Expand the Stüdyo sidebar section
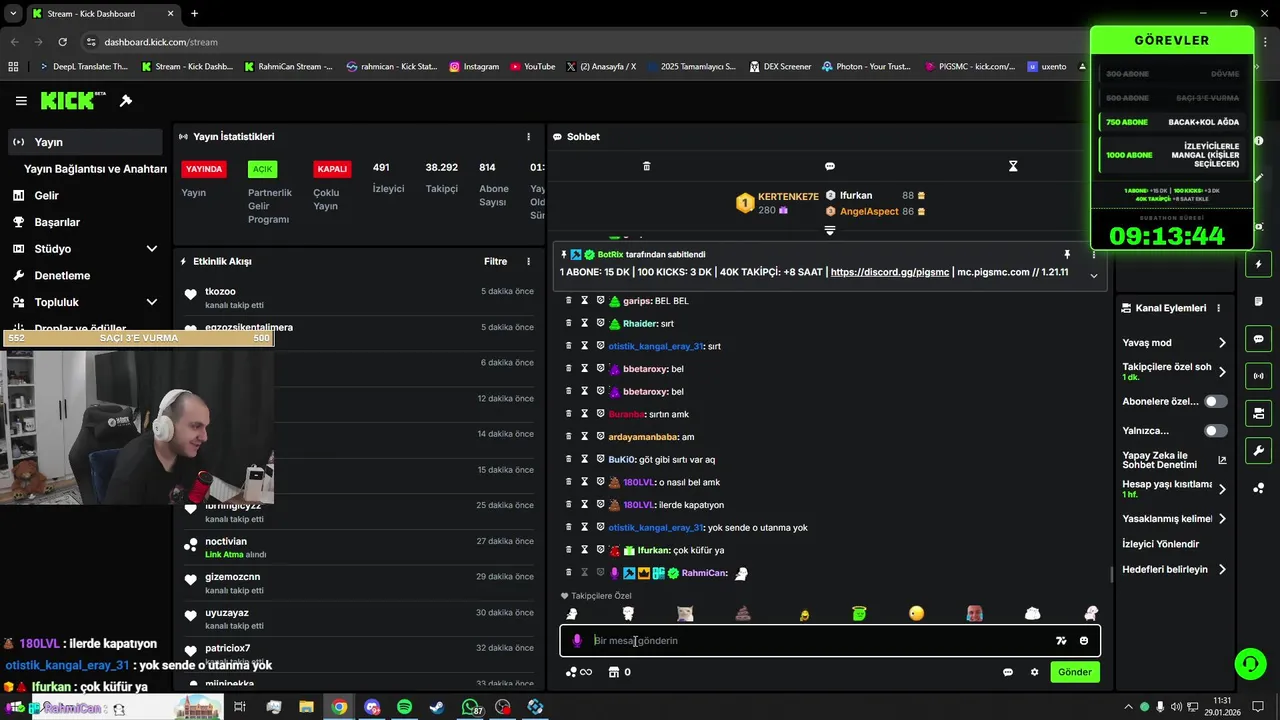1280x720 pixels. [x=152, y=249]
